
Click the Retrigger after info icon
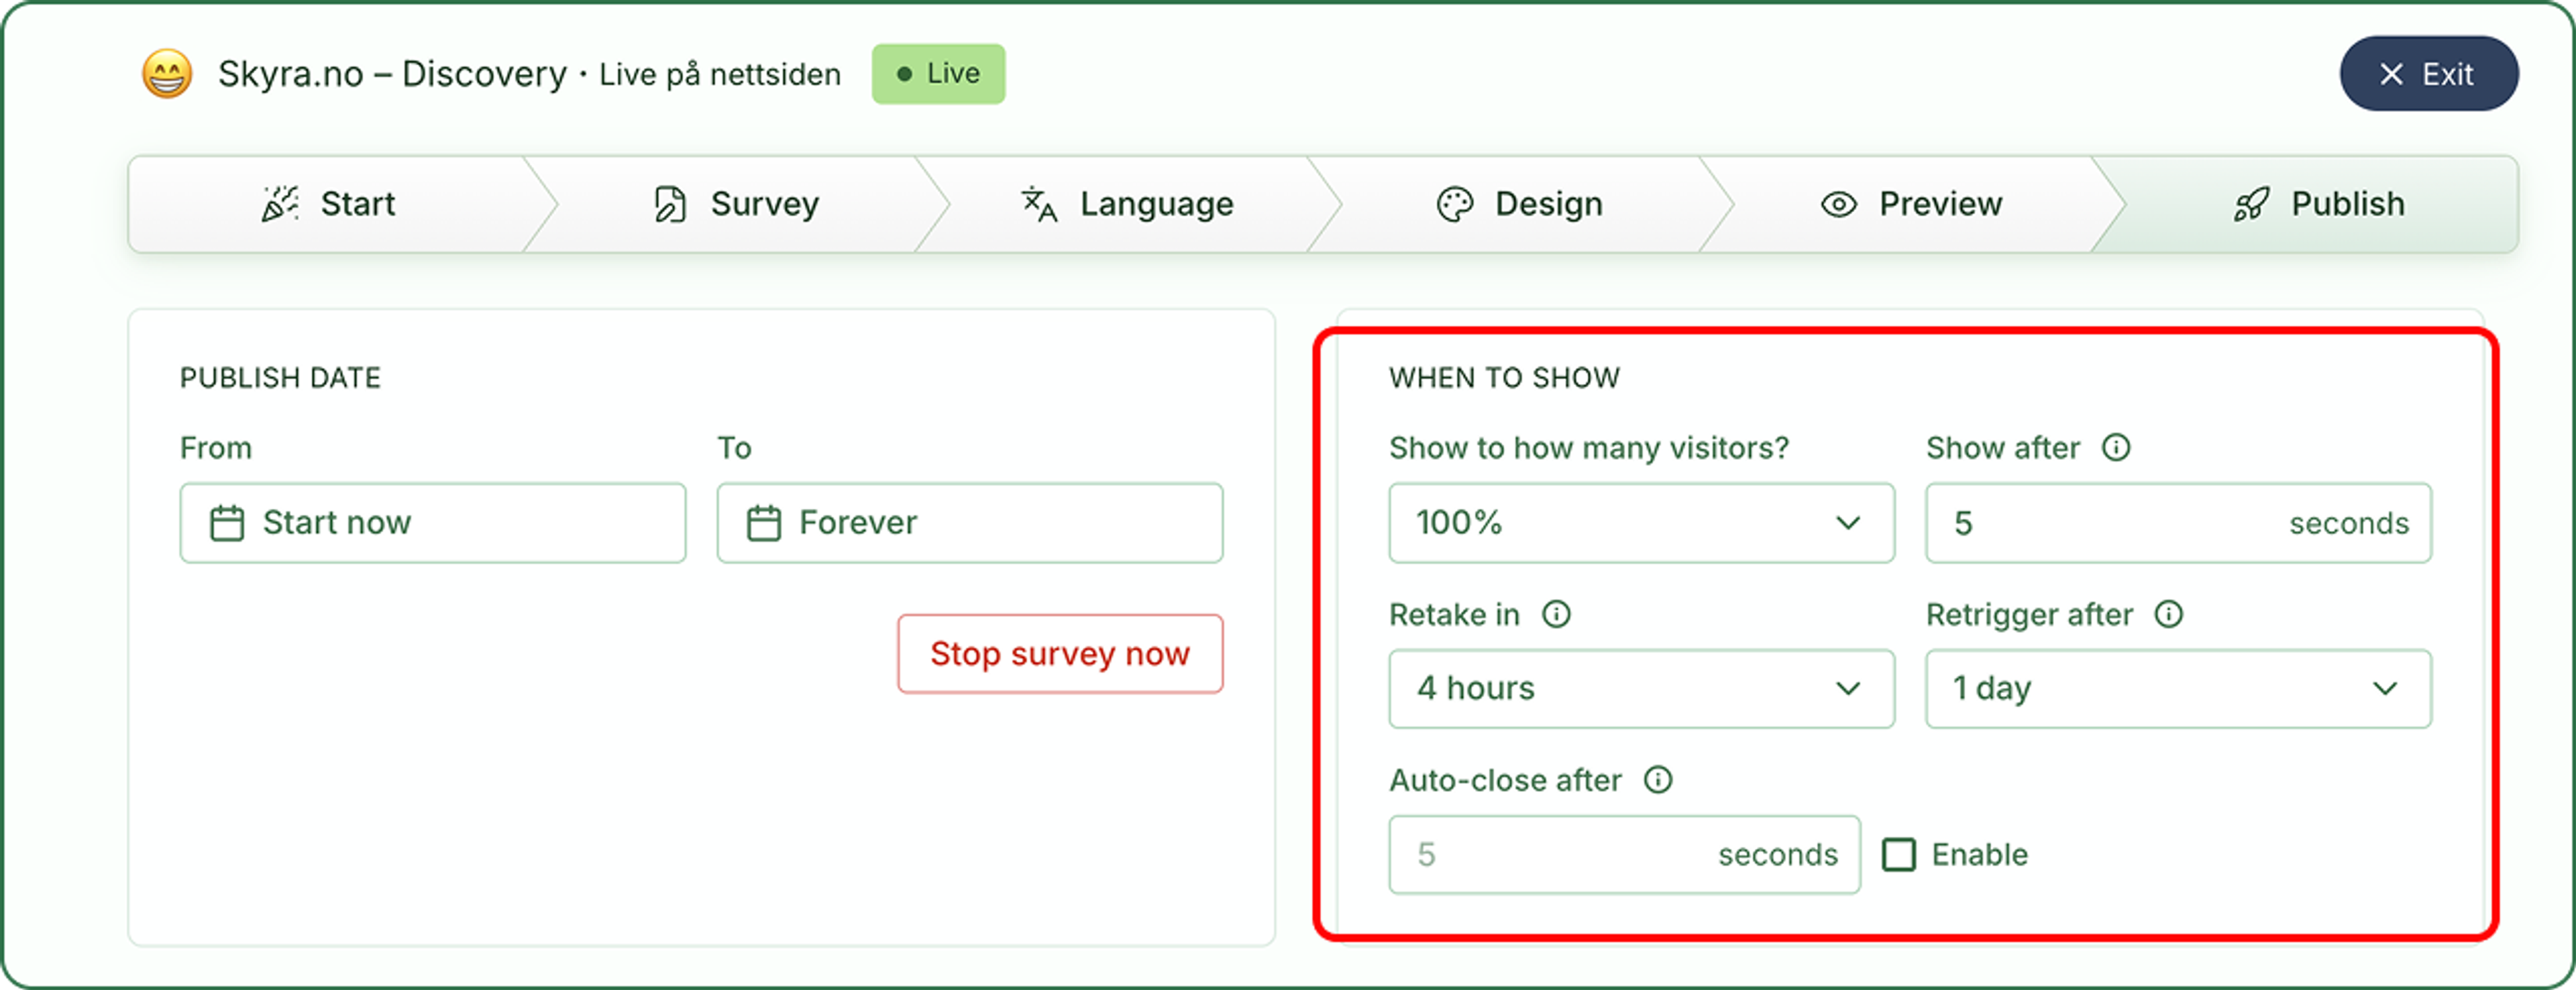click(x=2168, y=613)
